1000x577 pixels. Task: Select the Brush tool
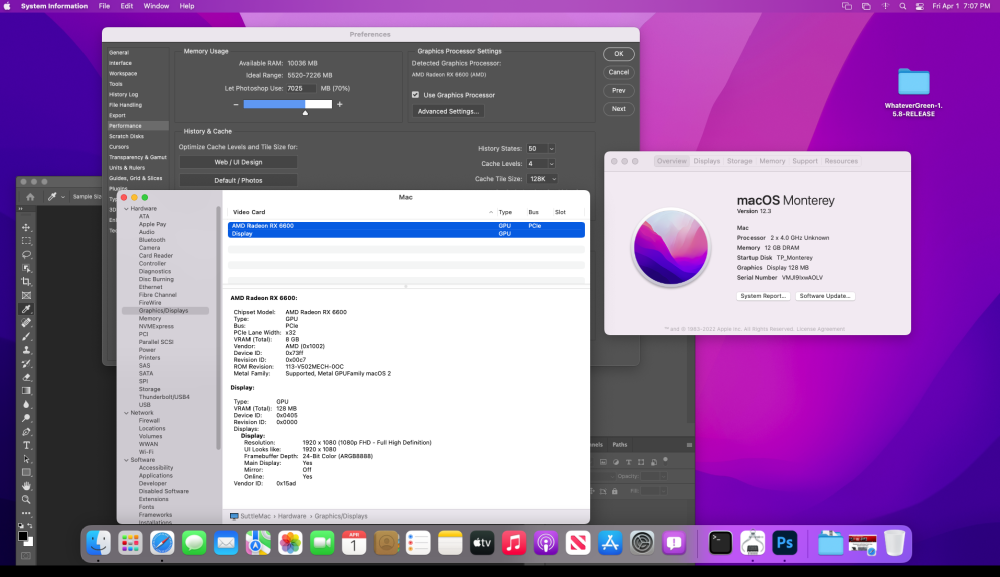tap(26, 336)
